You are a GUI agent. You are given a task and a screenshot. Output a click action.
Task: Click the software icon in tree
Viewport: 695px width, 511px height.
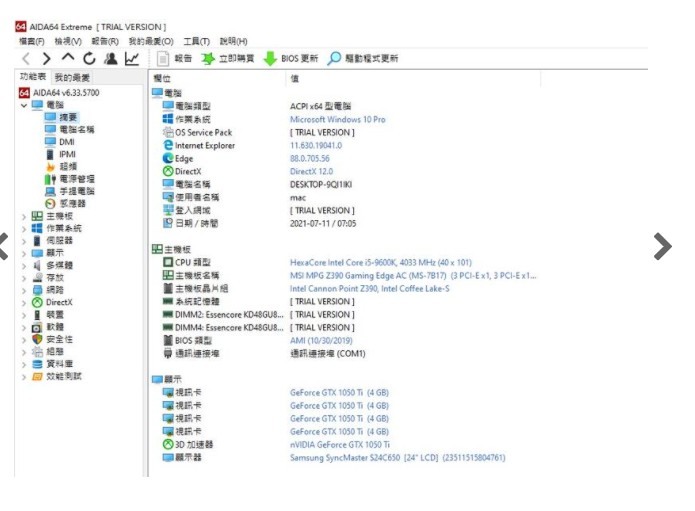(x=37, y=328)
